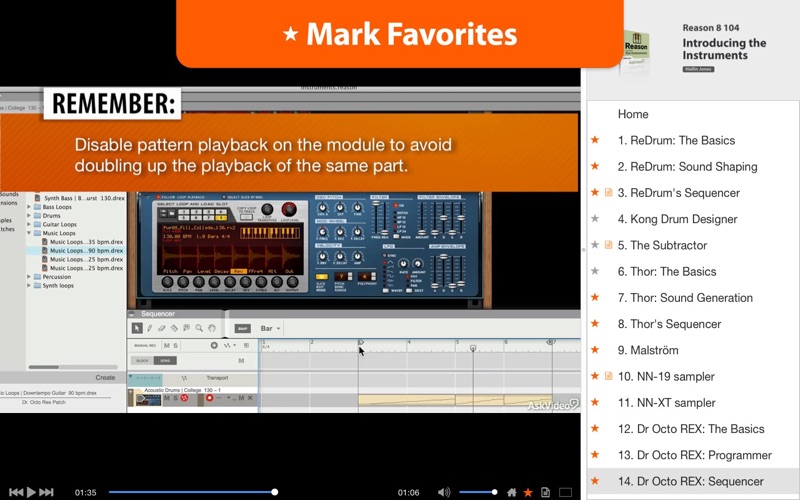Play the tutorial video

click(31, 492)
